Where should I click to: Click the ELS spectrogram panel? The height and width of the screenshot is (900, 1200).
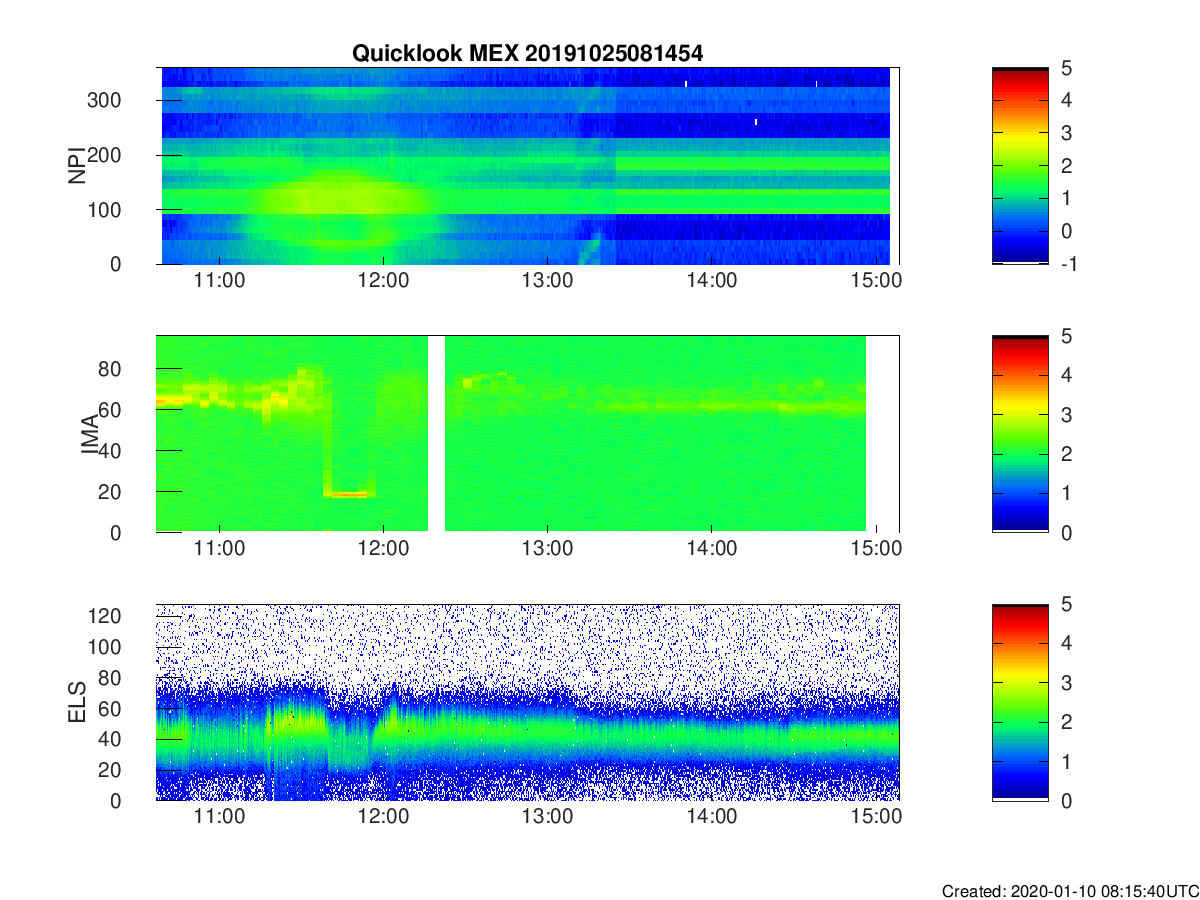point(527,702)
